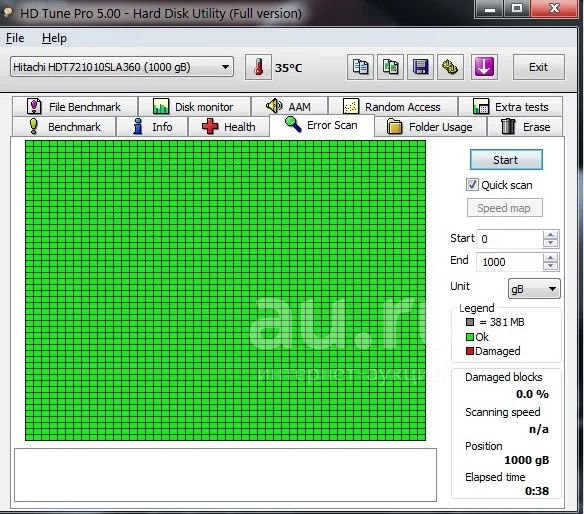
Task: Click inside the End value field
Action: (510, 262)
